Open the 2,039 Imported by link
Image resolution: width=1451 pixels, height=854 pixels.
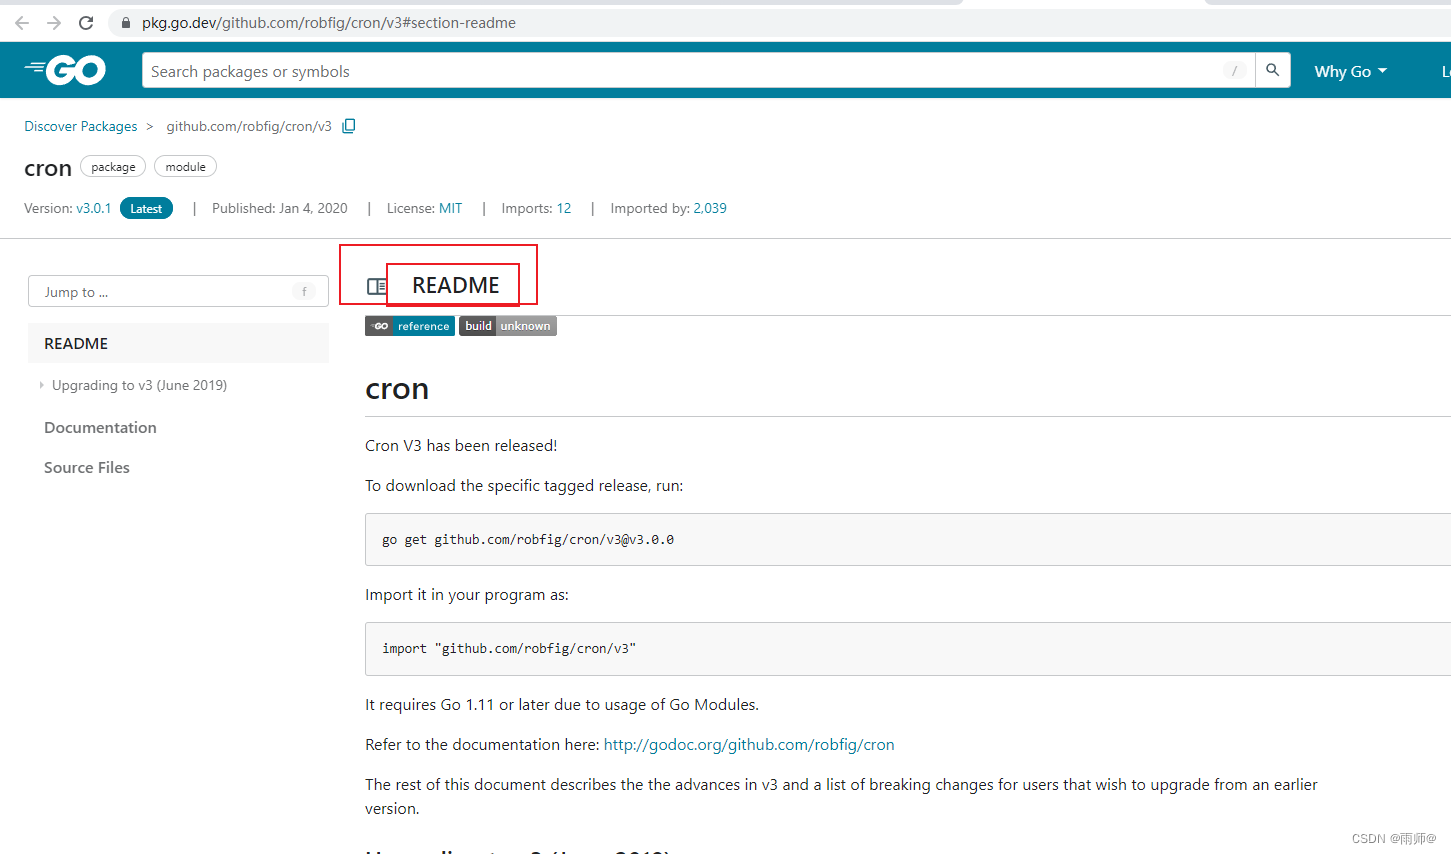point(709,208)
